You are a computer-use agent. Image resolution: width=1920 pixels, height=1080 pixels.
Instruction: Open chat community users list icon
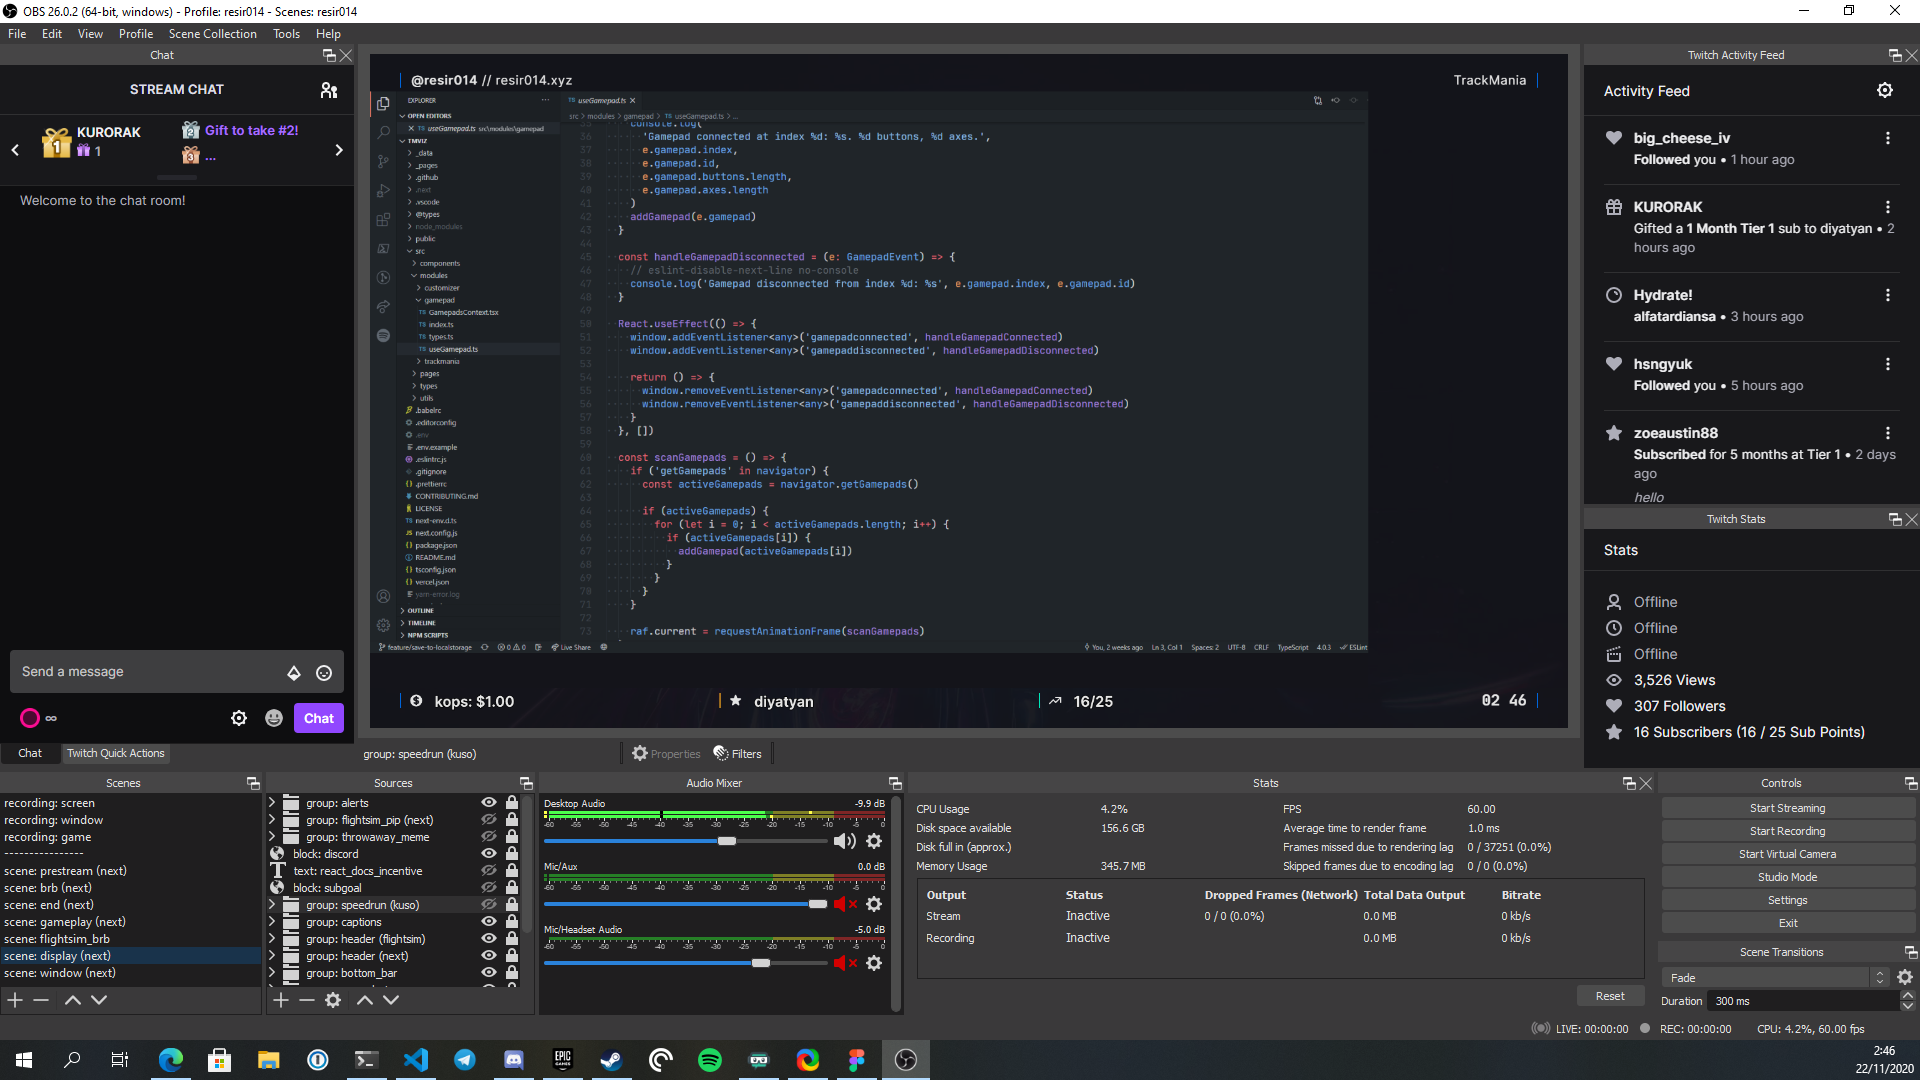(329, 90)
